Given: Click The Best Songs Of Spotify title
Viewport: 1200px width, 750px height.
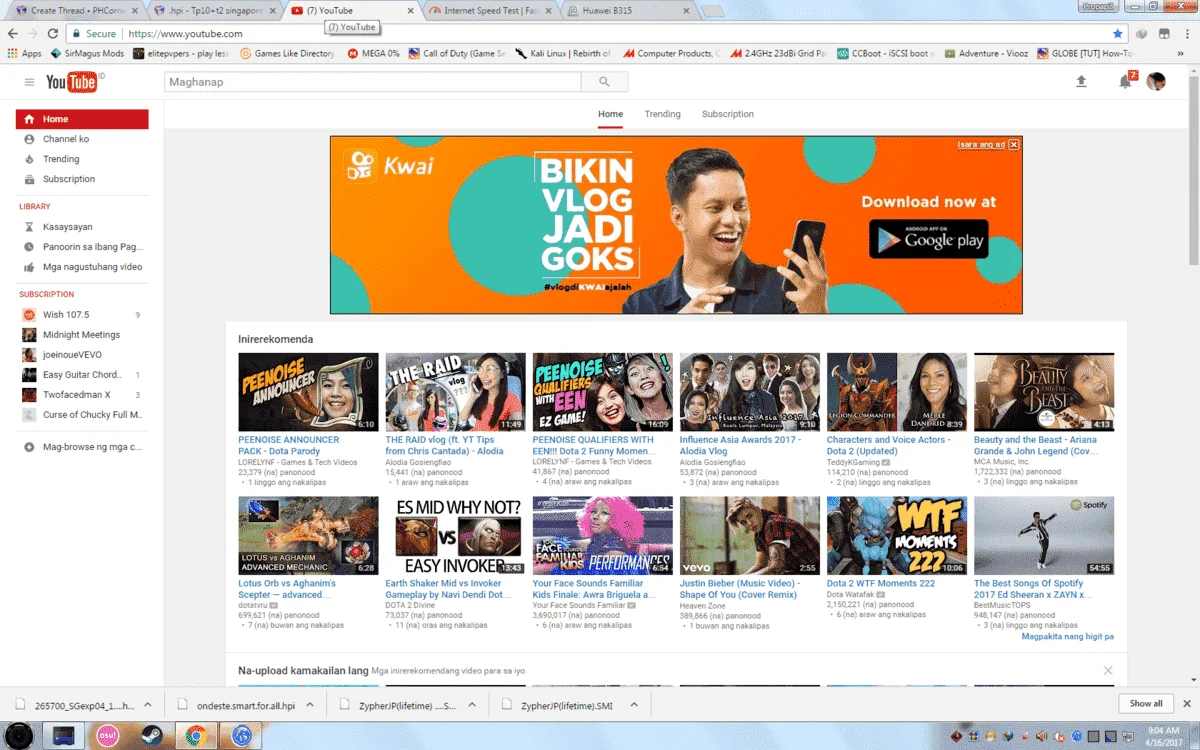Looking at the screenshot, I should point(1033,588).
